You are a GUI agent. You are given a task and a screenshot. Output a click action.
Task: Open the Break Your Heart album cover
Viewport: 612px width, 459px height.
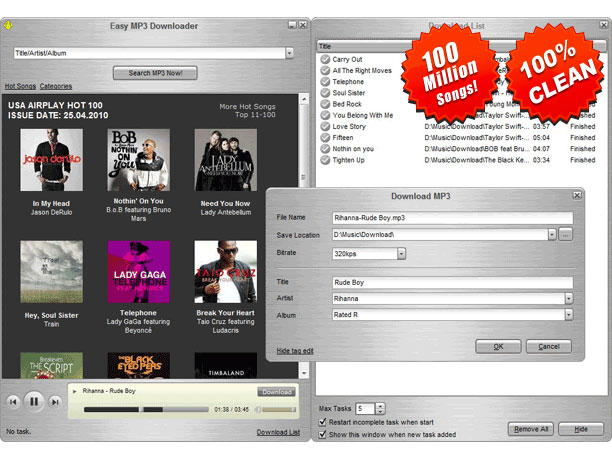tap(226, 272)
